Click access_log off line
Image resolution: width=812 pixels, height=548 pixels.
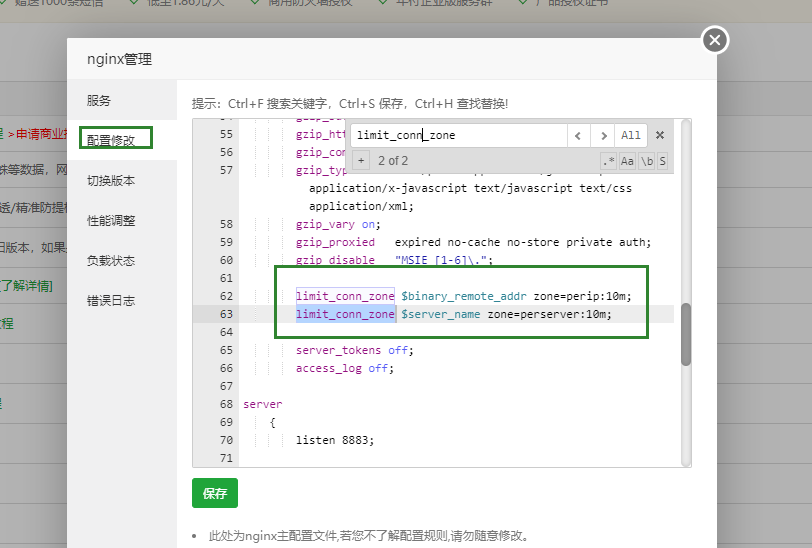(x=344, y=368)
